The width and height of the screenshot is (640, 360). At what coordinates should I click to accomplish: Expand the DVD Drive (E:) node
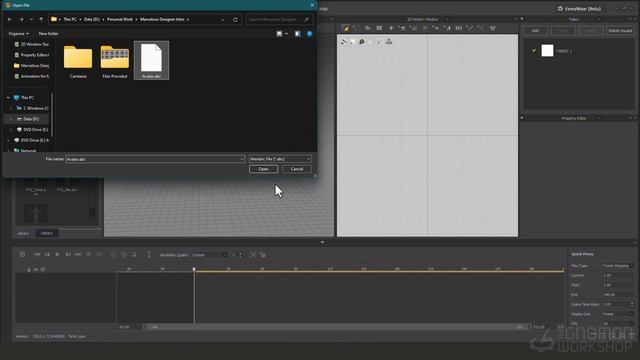pyautogui.click(x=11, y=129)
